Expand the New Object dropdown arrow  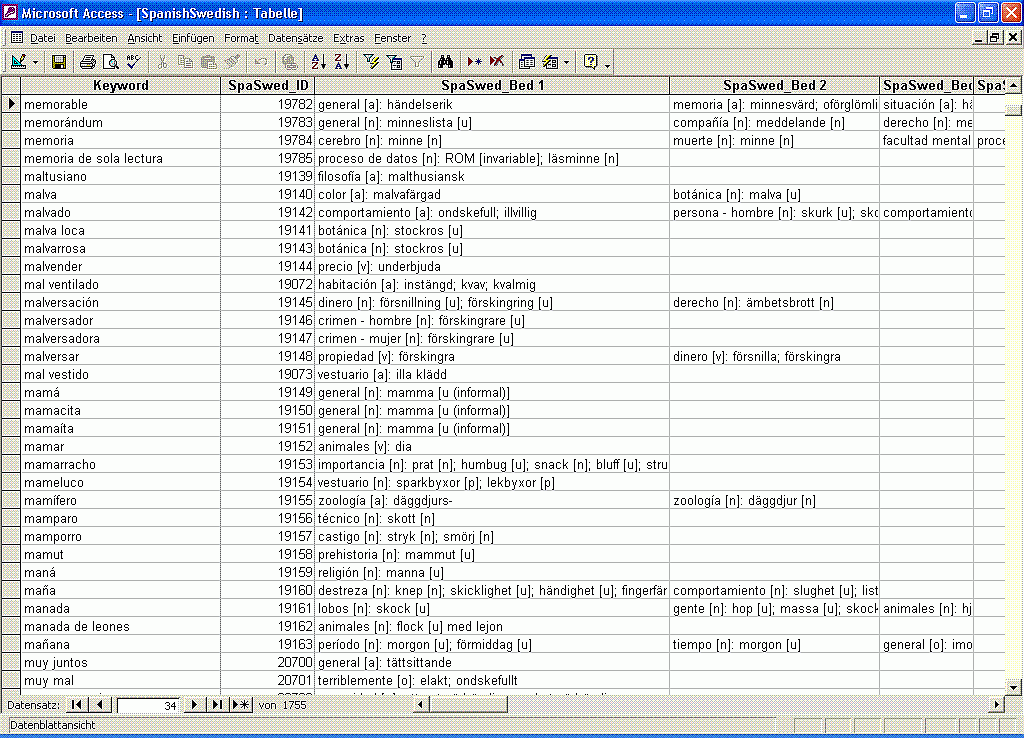[566, 62]
